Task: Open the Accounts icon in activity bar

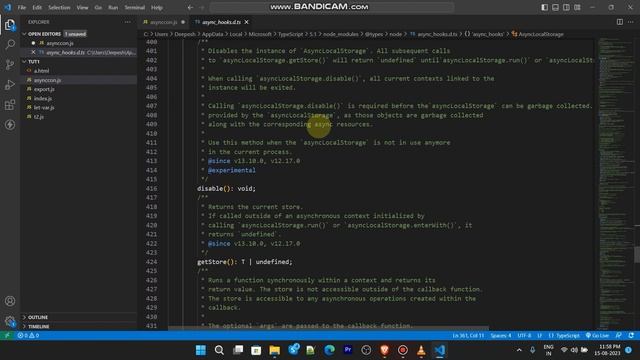Action: pyautogui.click(x=10, y=301)
